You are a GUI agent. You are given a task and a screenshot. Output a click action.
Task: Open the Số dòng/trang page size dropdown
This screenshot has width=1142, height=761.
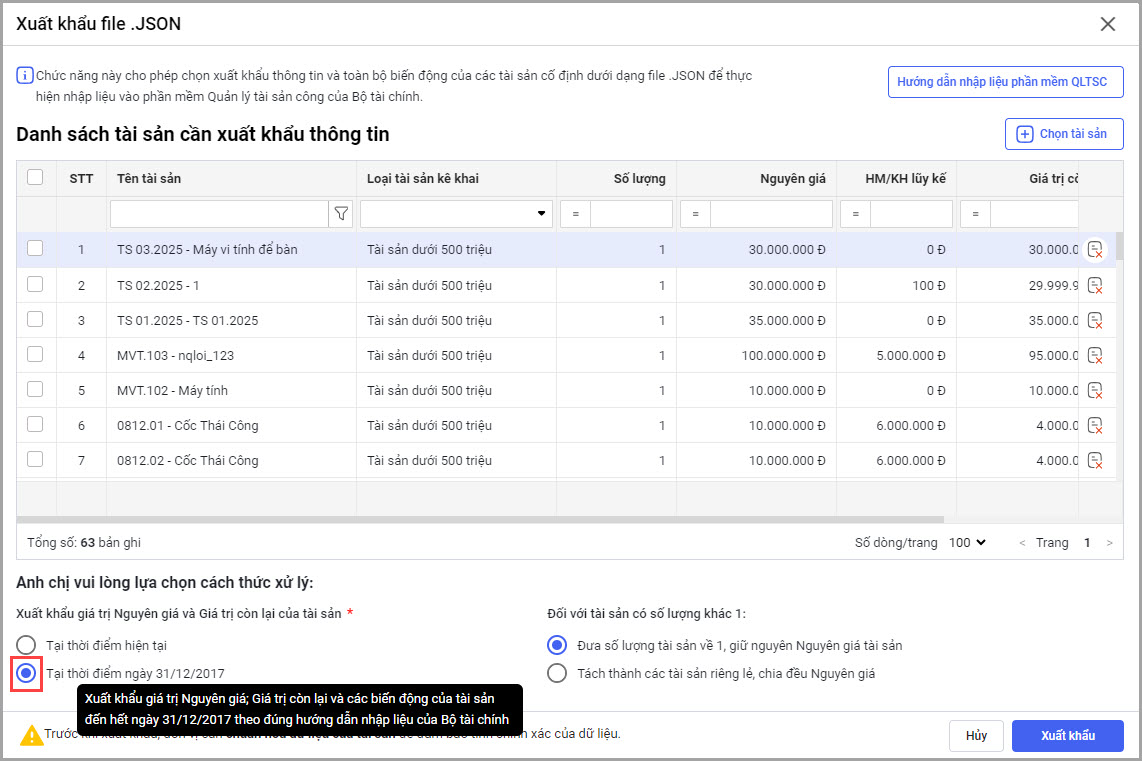967,542
